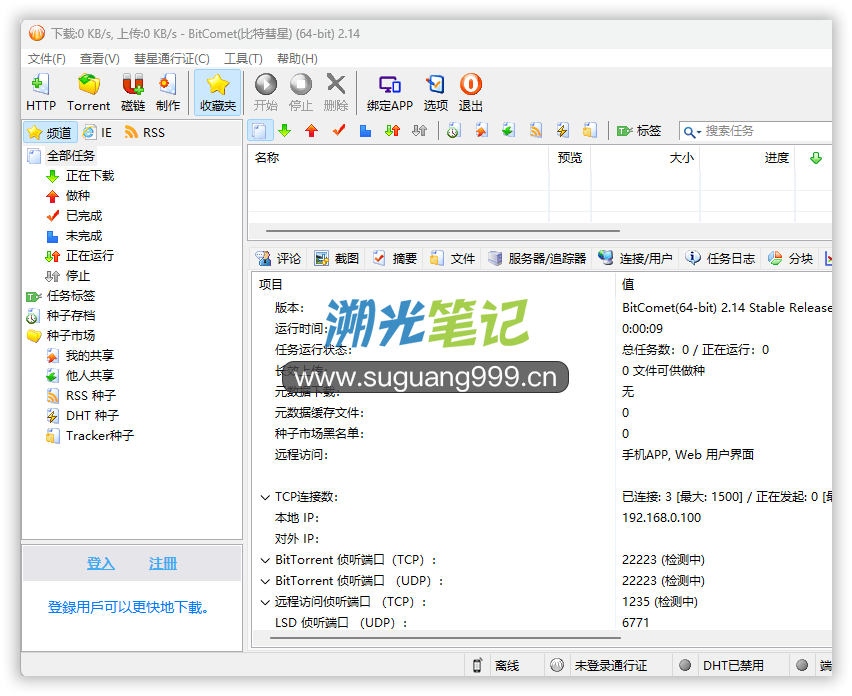The width and height of the screenshot is (852, 696).
Task: Collapse 远程访问侦听端口 (TCP) row
Action: tap(265, 602)
